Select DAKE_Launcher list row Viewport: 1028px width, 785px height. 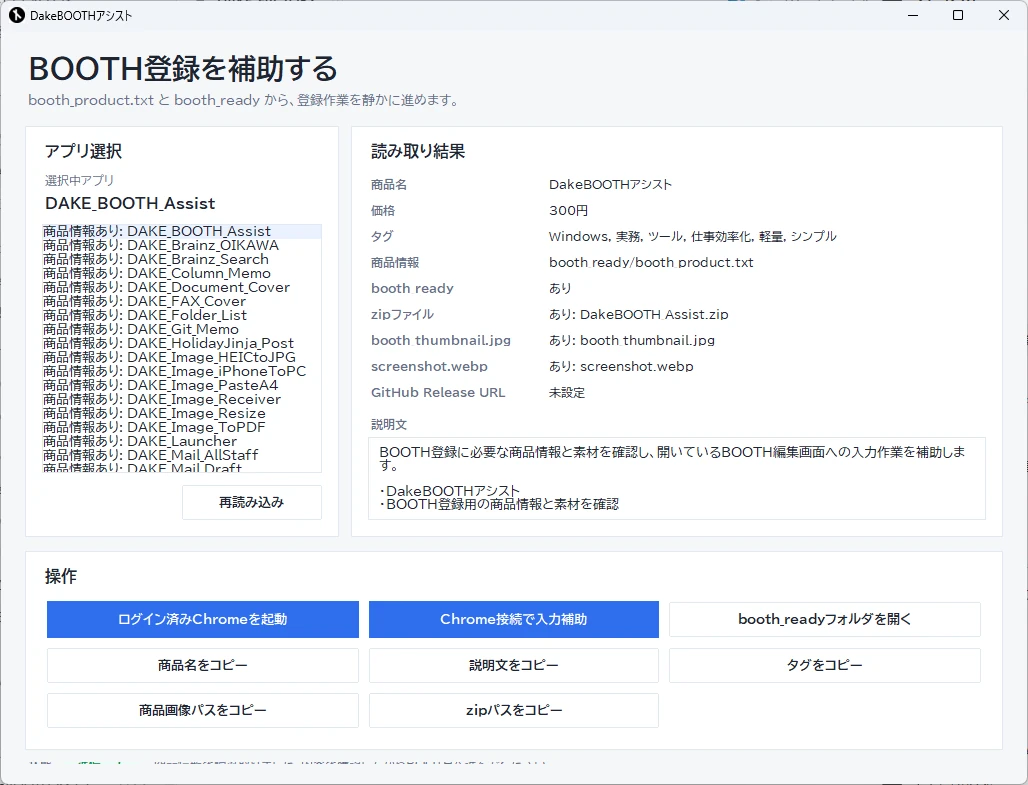click(182, 441)
